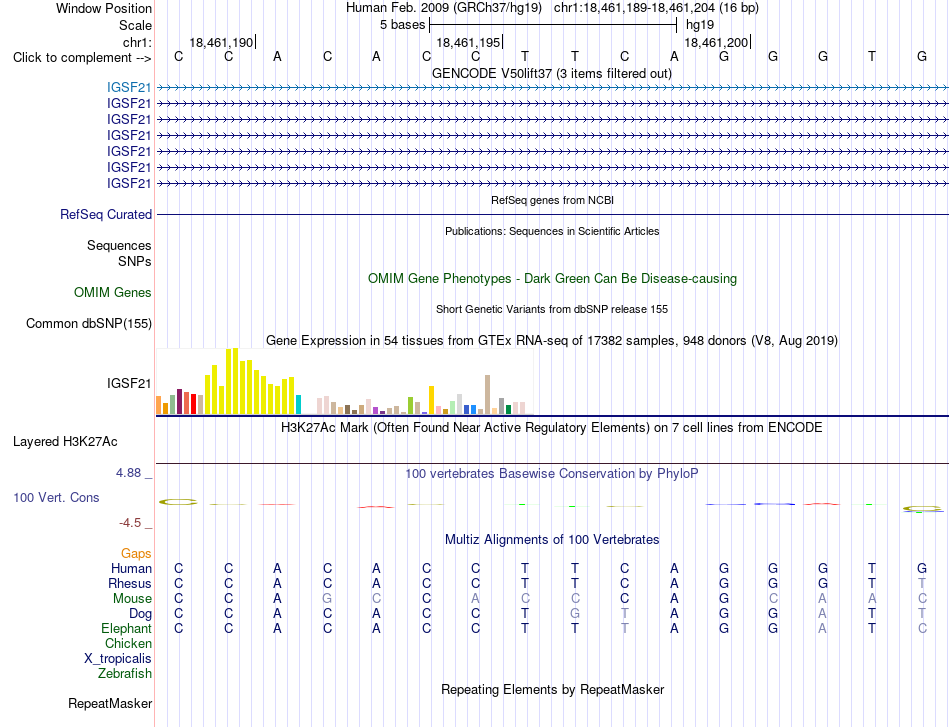950x727 pixels.
Task: Select the Zebrafish species row label
Action: click(x=125, y=673)
